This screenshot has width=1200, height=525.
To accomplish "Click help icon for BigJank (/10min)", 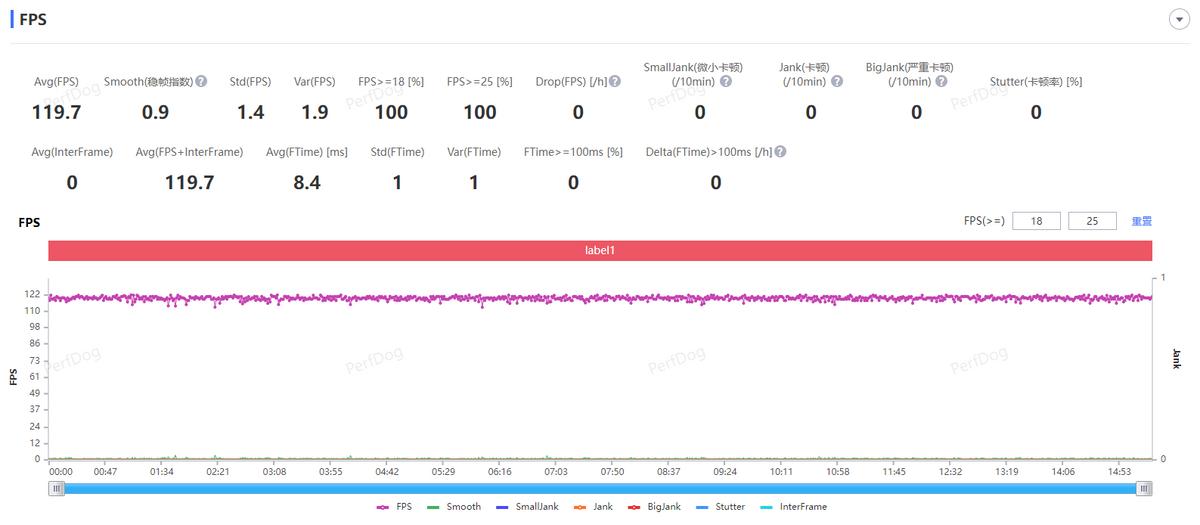I will pos(941,82).
